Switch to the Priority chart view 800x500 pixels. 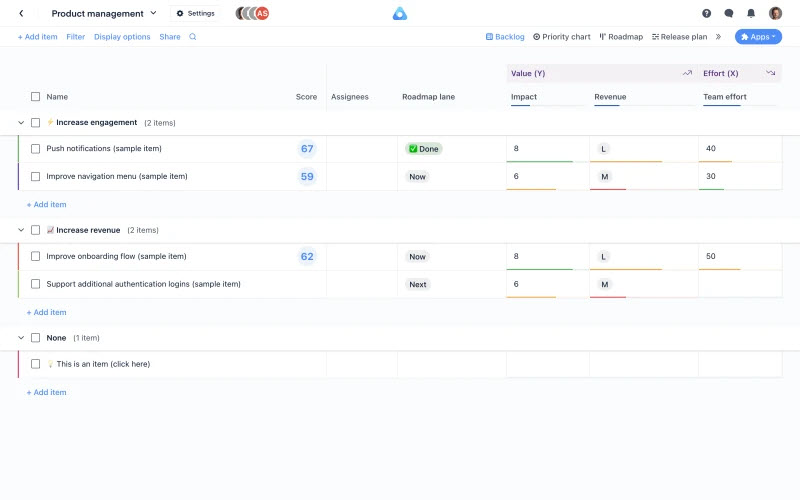(x=561, y=37)
